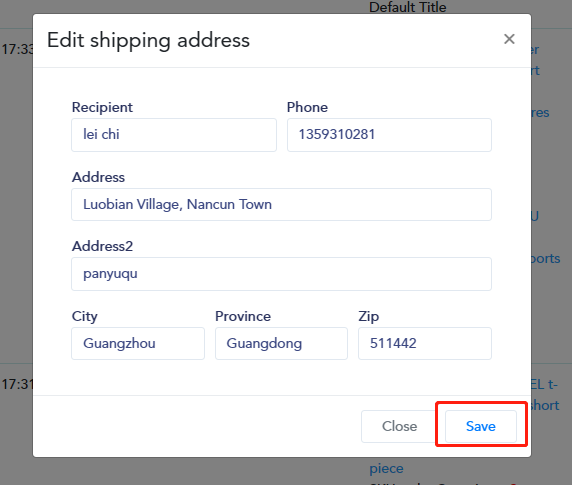The height and width of the screenshot is (485, 572).
Task: Focus the City field showing Guangzhou
Action: coord(138,343)
